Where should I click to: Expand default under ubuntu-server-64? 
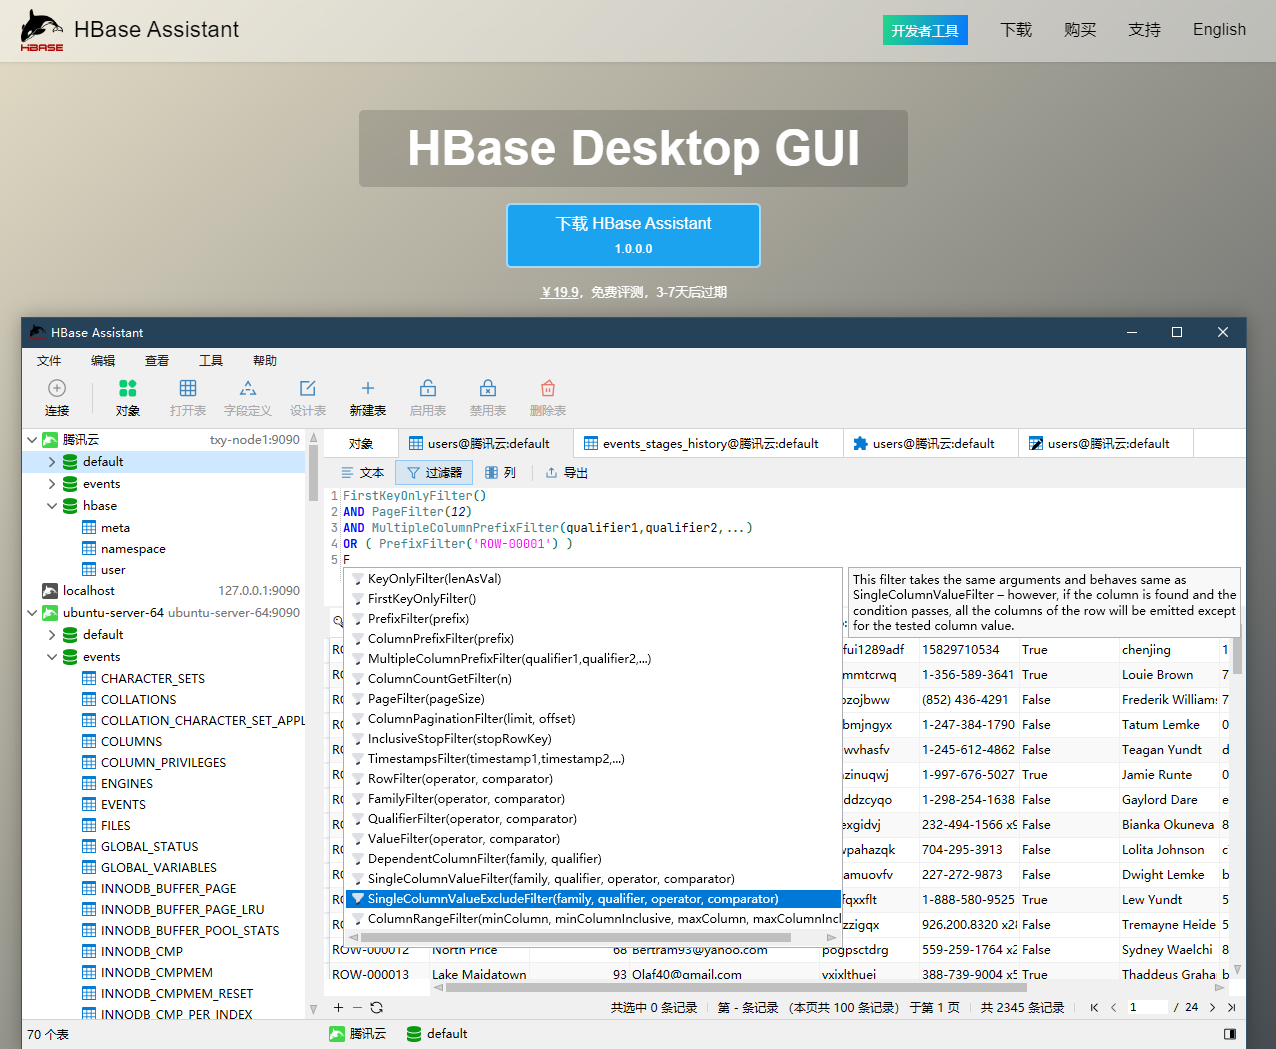tap(52, 635)
